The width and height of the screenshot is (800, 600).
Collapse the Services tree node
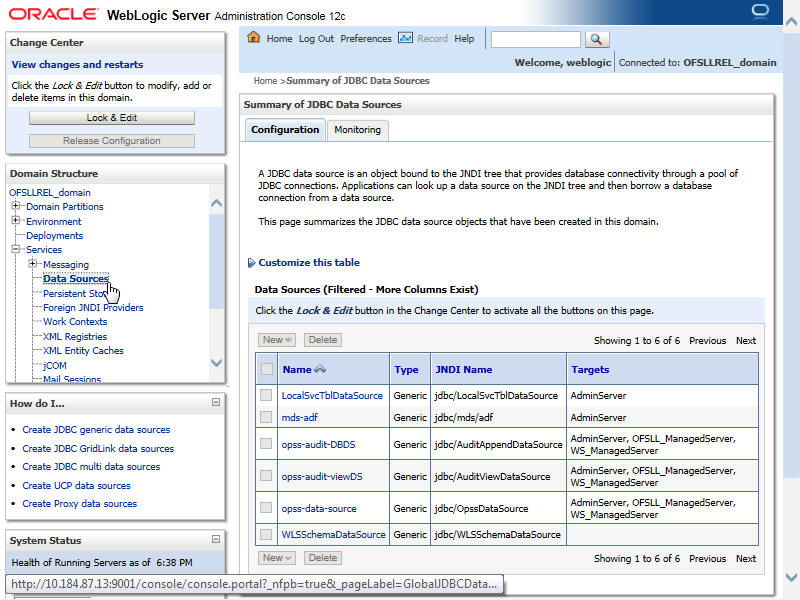pyautogui.click(x=16, y=249)
